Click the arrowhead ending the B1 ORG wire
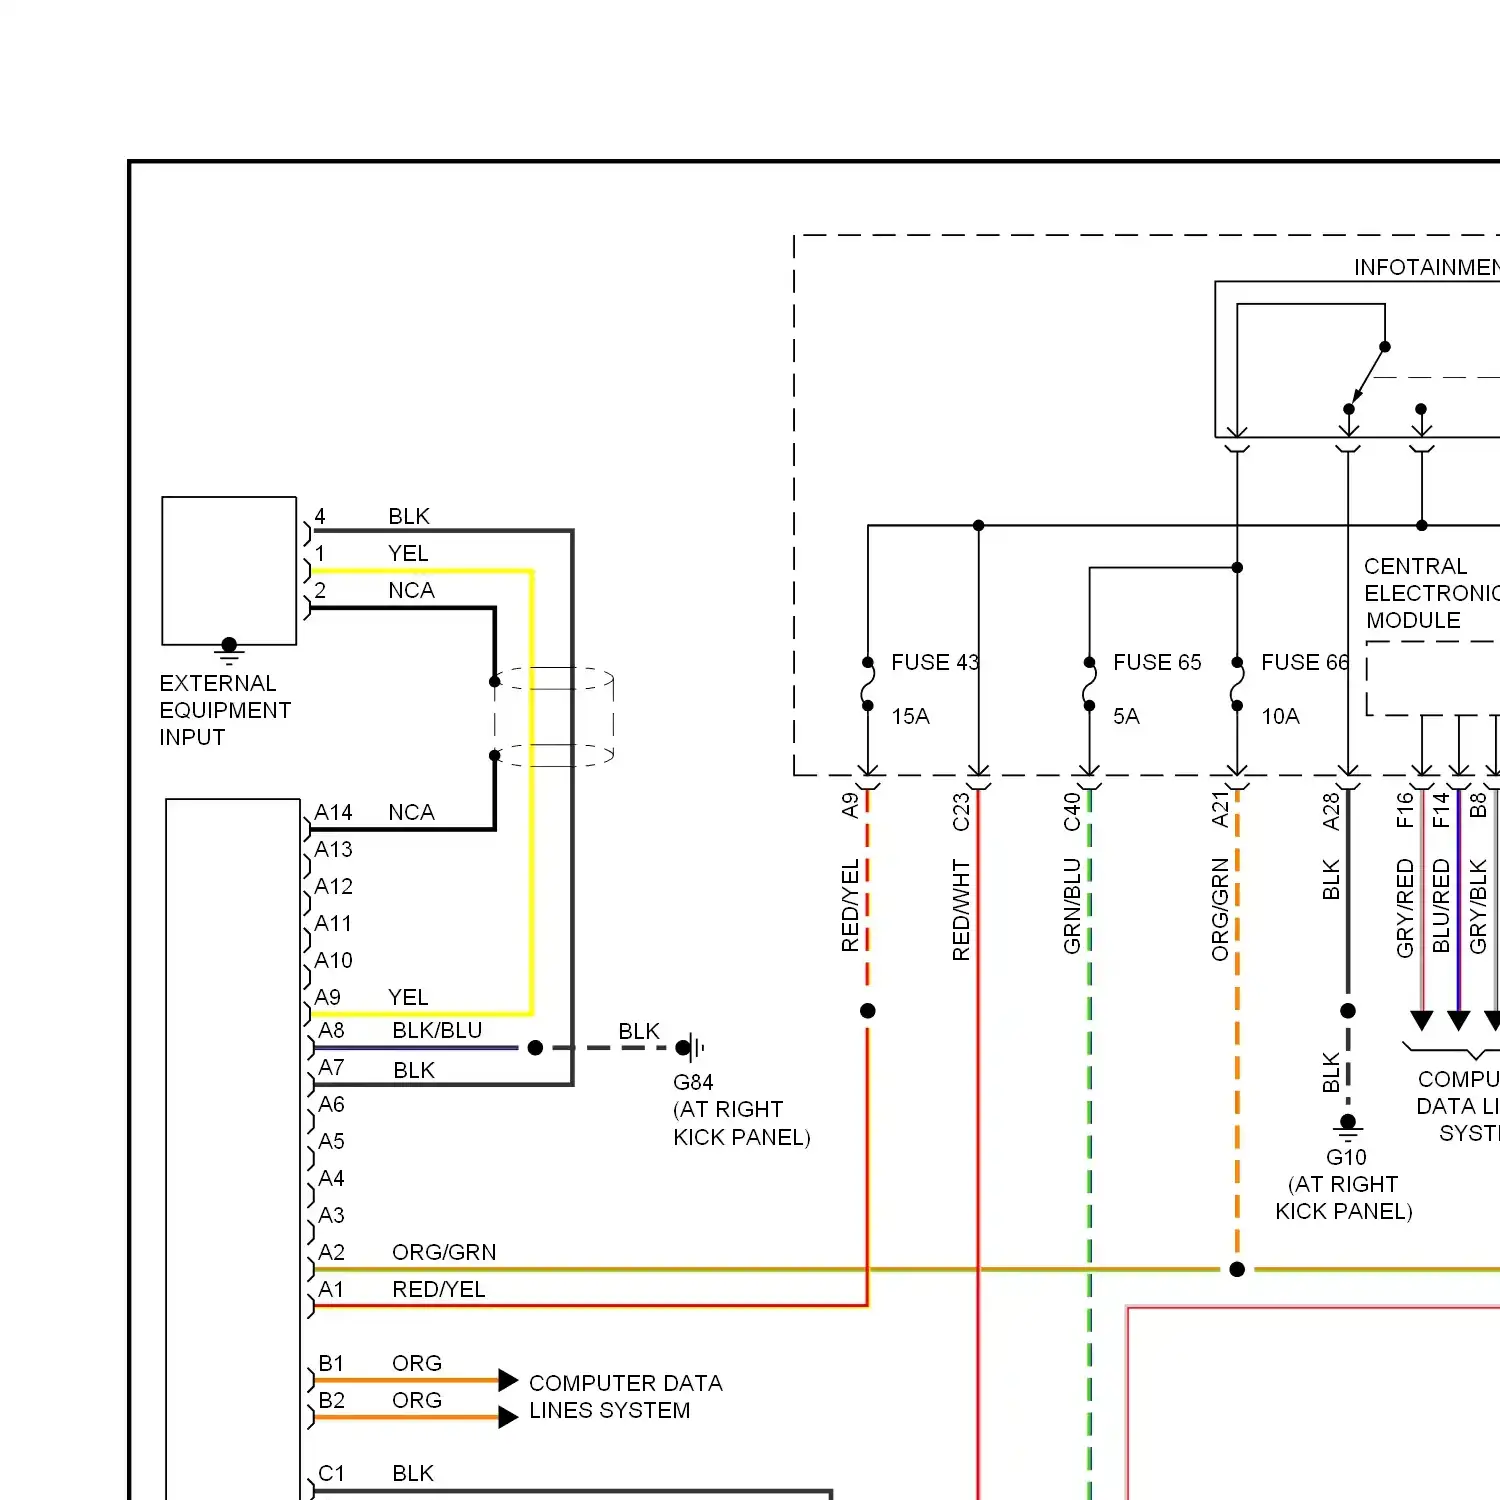 [x=508, y=1381]
